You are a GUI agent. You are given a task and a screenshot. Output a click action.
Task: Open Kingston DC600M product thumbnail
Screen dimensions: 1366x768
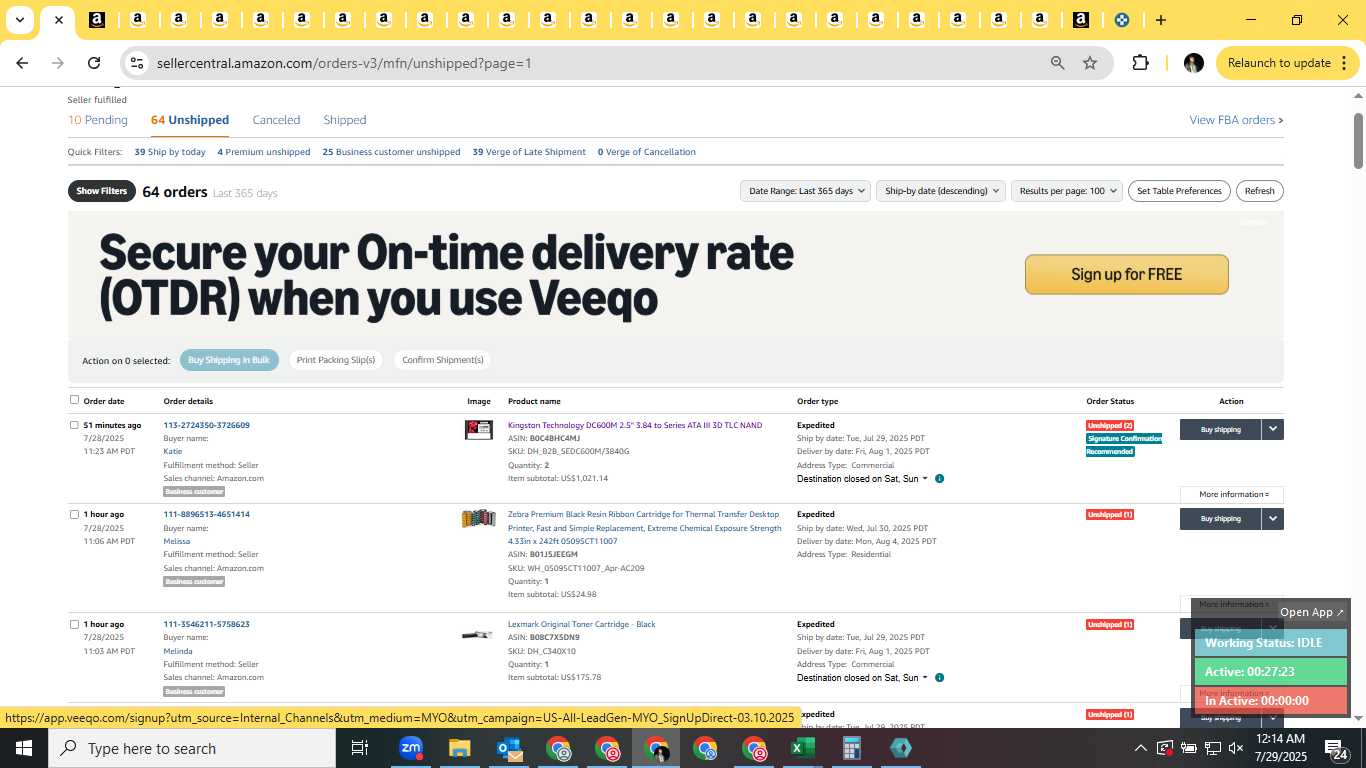pyautogui.click(x=479, y=430)
